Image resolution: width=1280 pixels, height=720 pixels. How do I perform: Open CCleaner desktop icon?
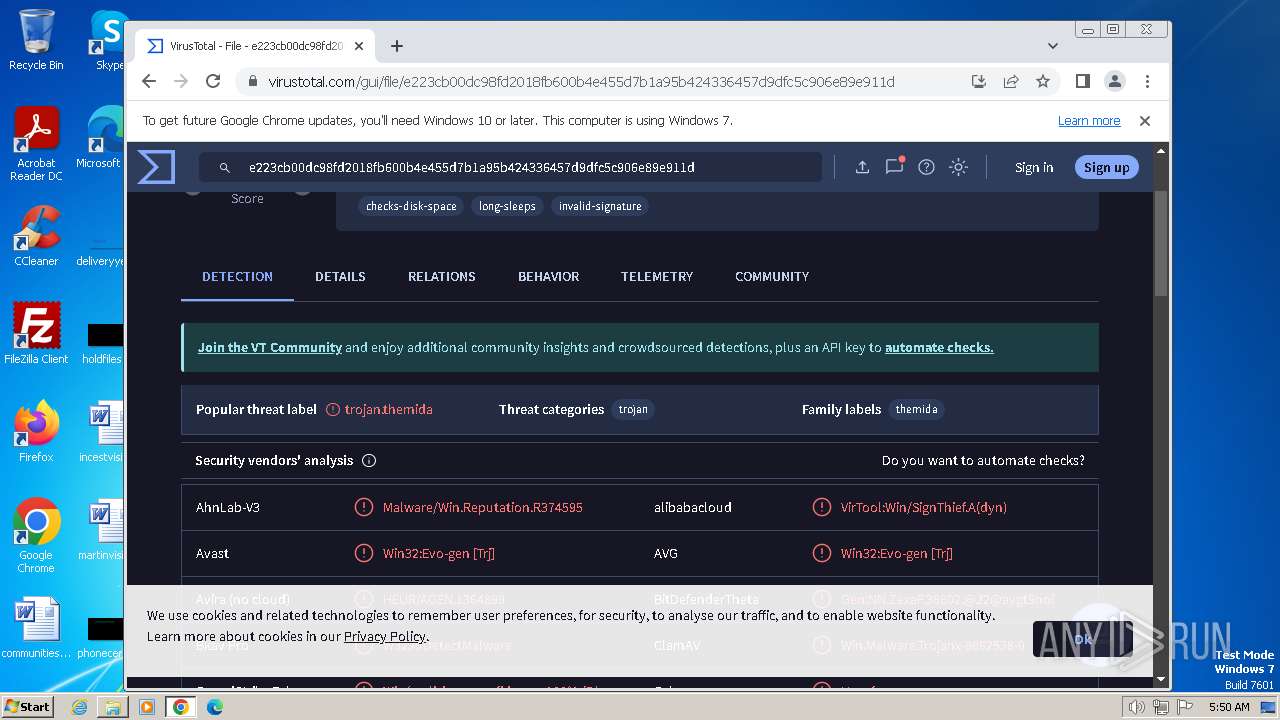point(36,236)
